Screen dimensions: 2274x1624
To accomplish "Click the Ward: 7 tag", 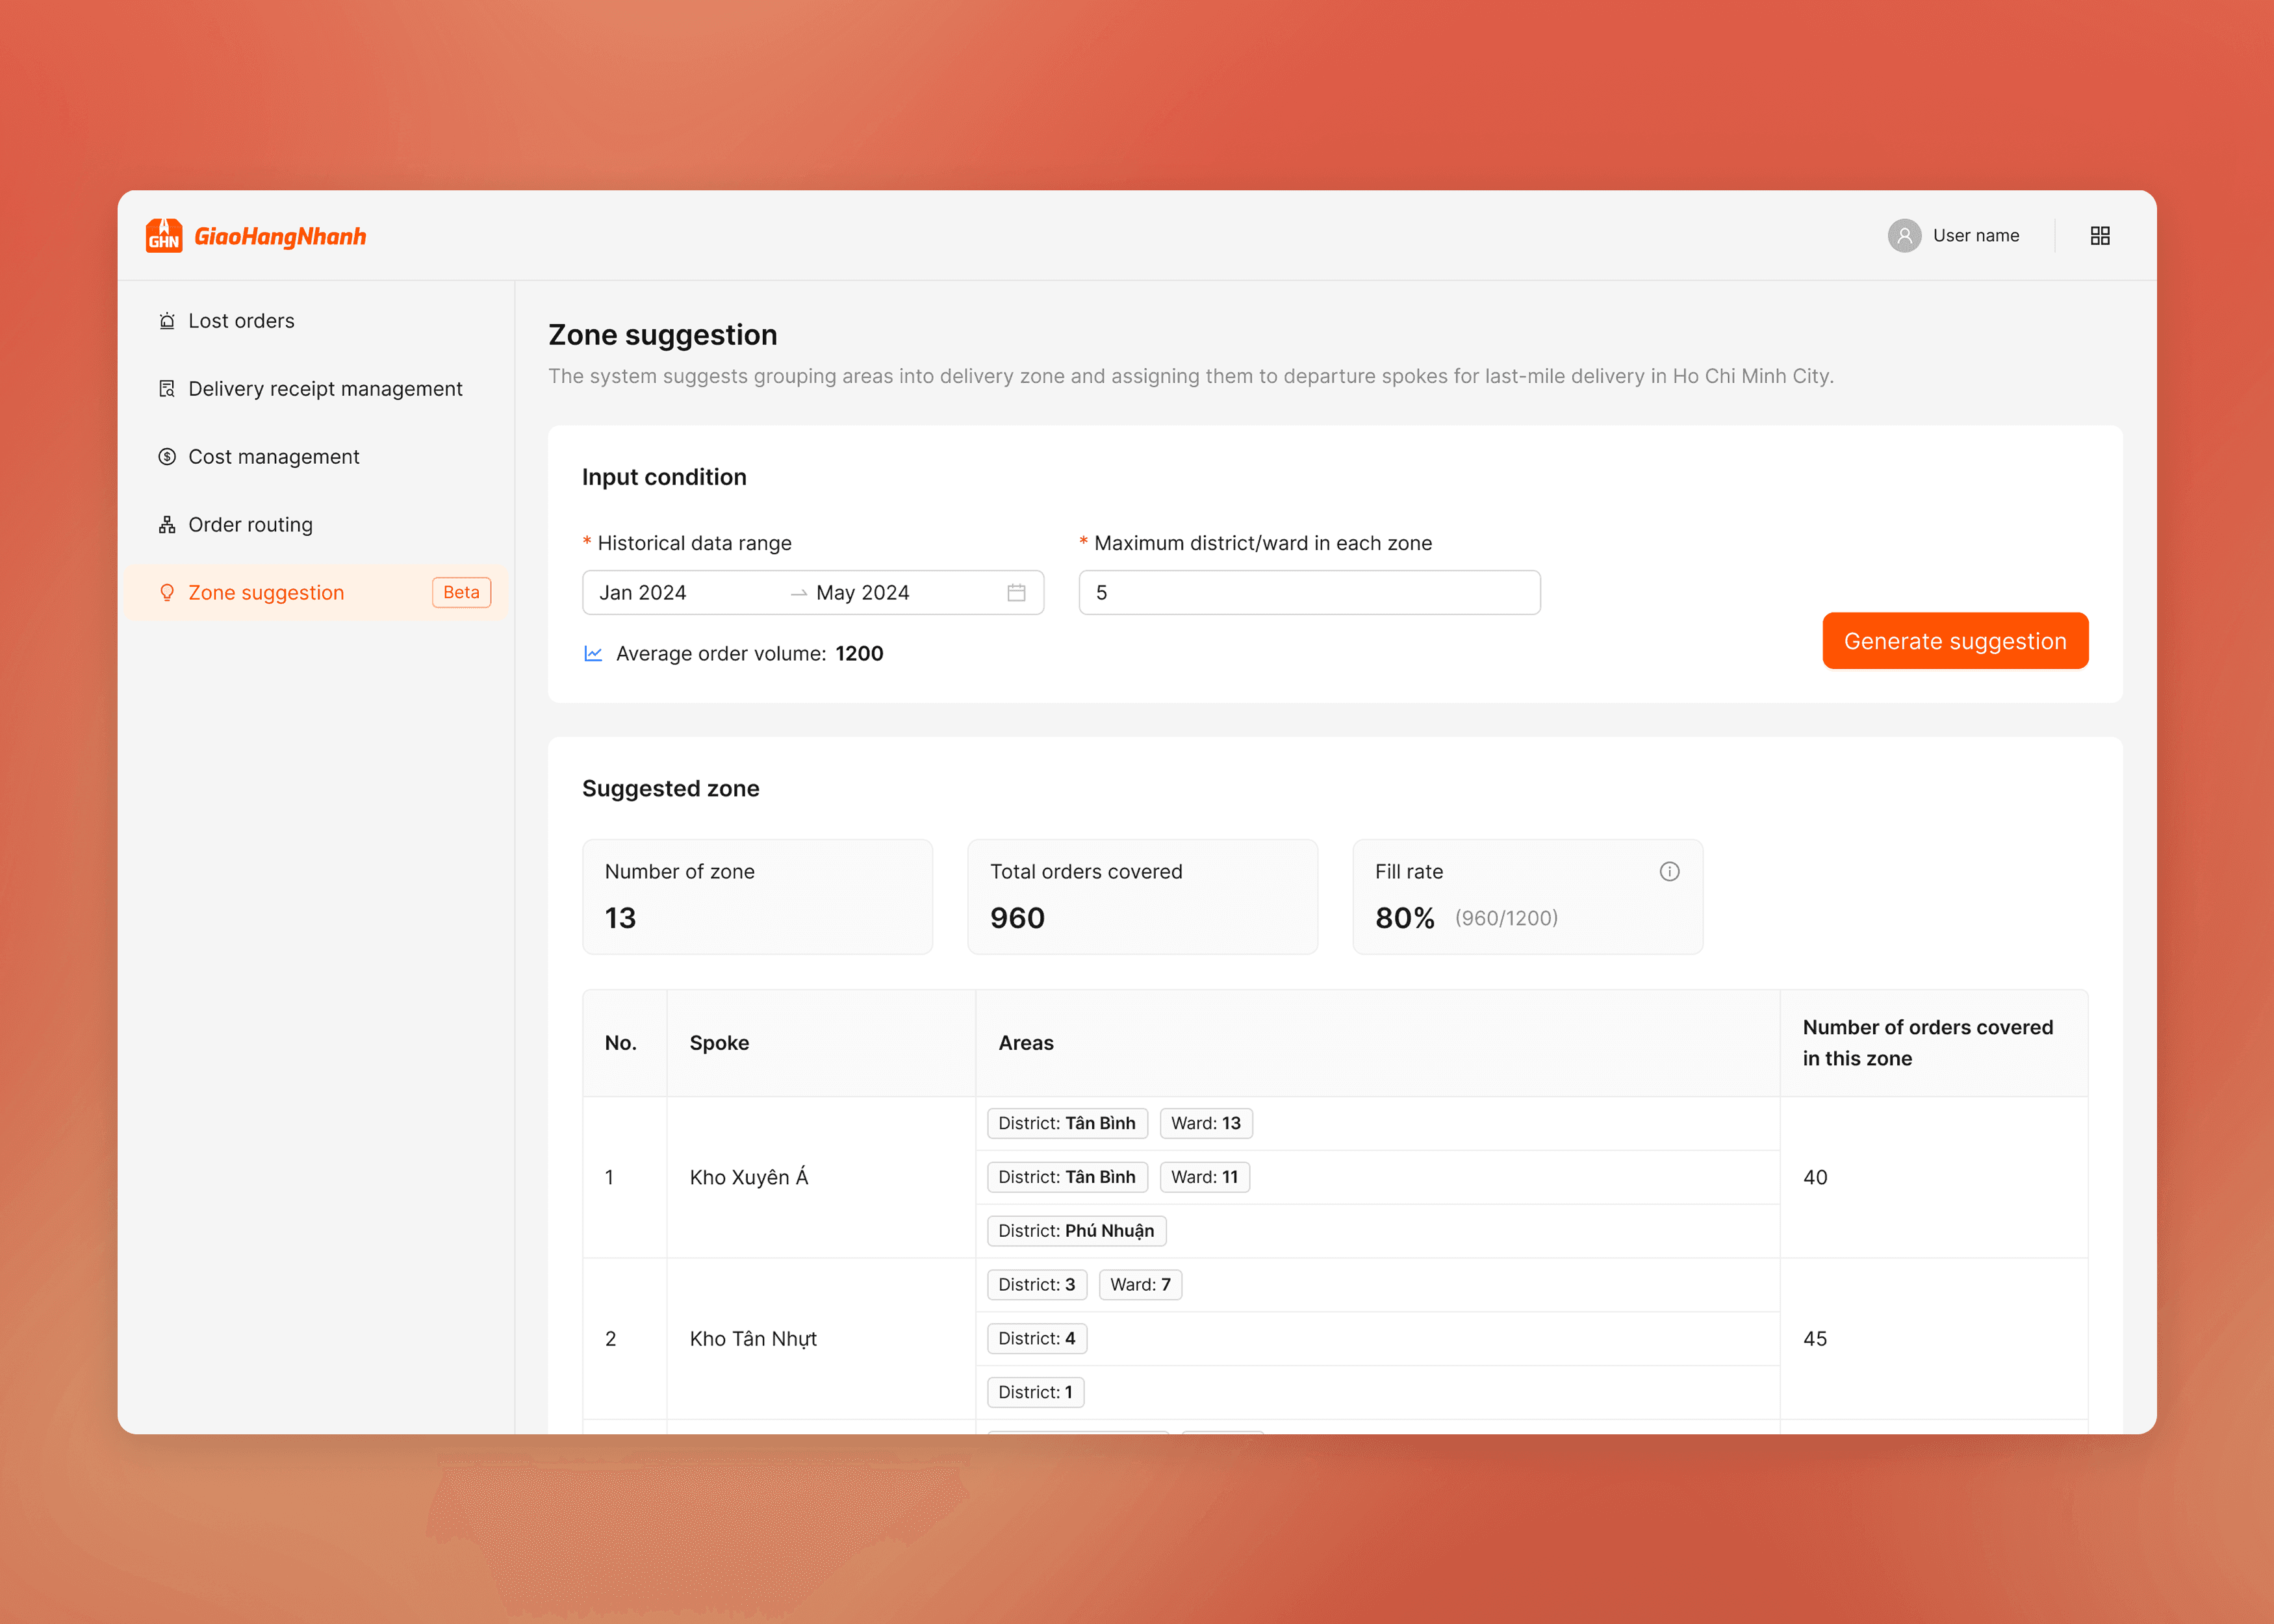I will [1140, 1285].
